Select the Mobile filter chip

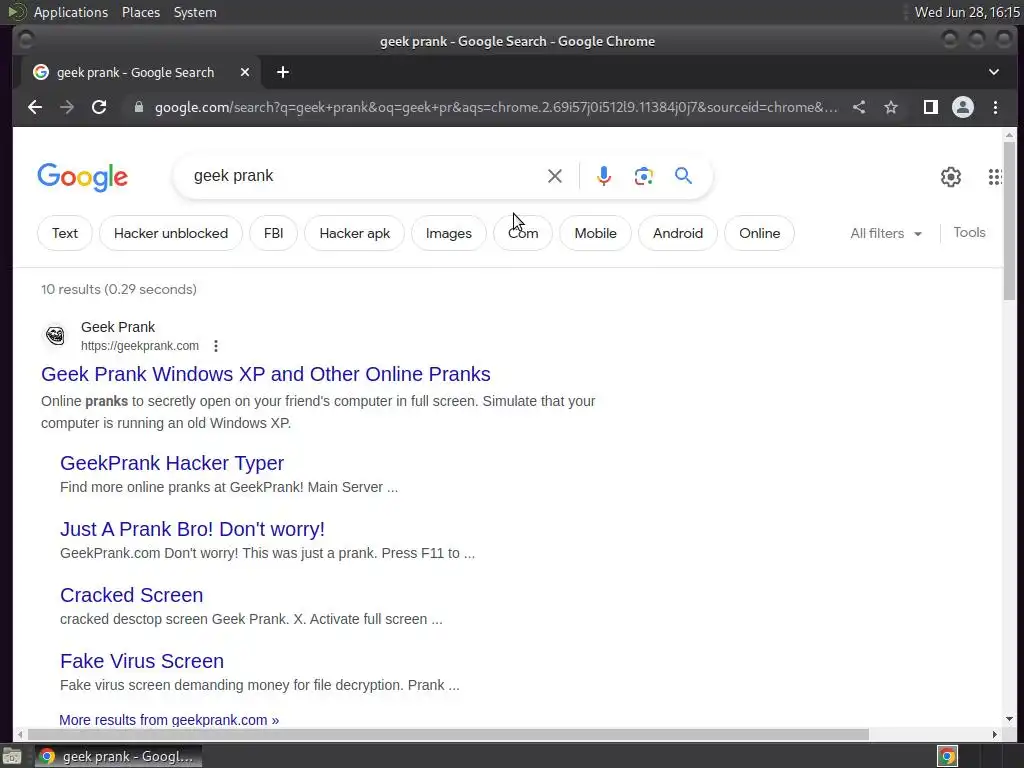[595, 233]
